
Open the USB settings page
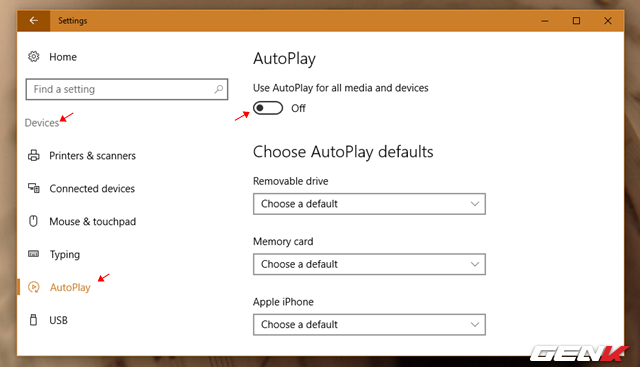point(58,320)
